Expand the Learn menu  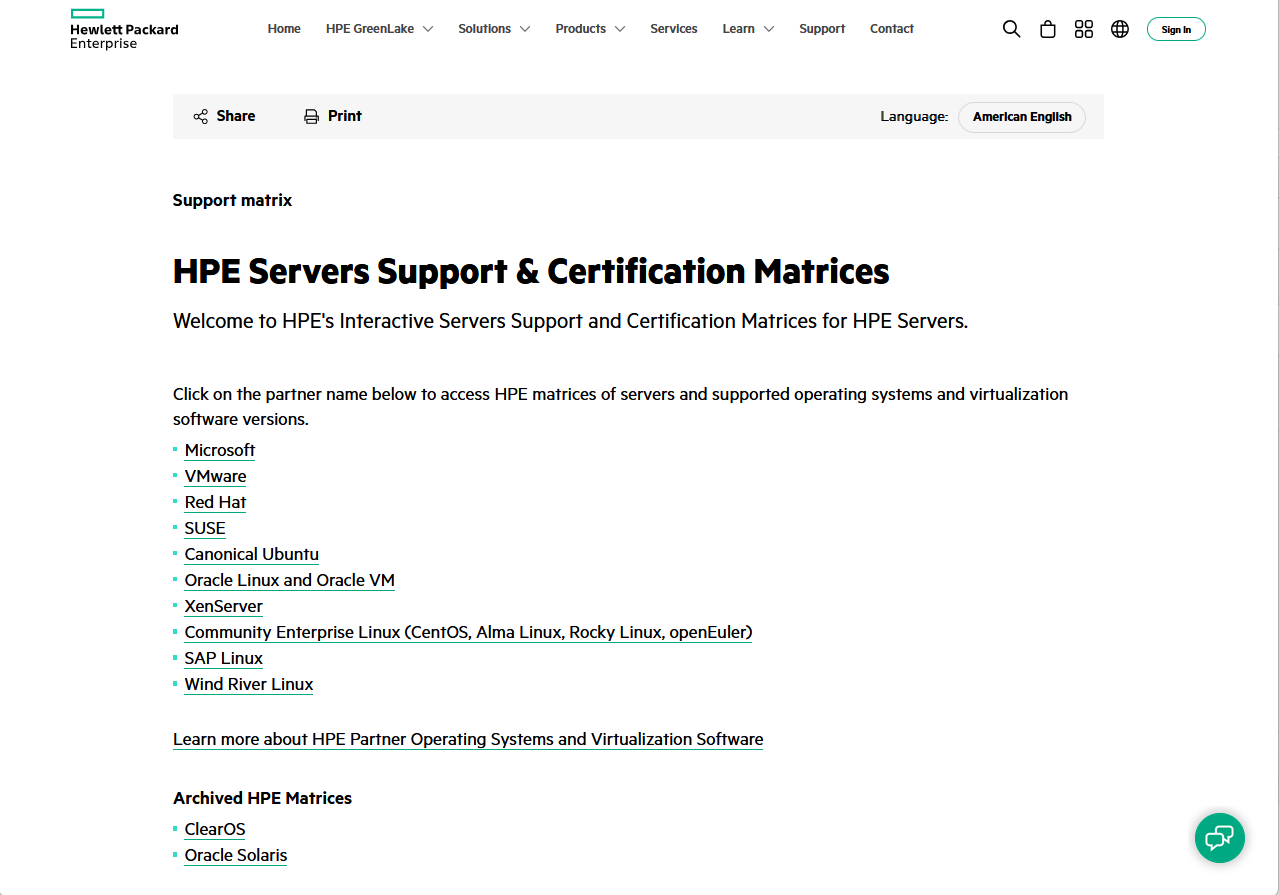click(x=748, y=29)
